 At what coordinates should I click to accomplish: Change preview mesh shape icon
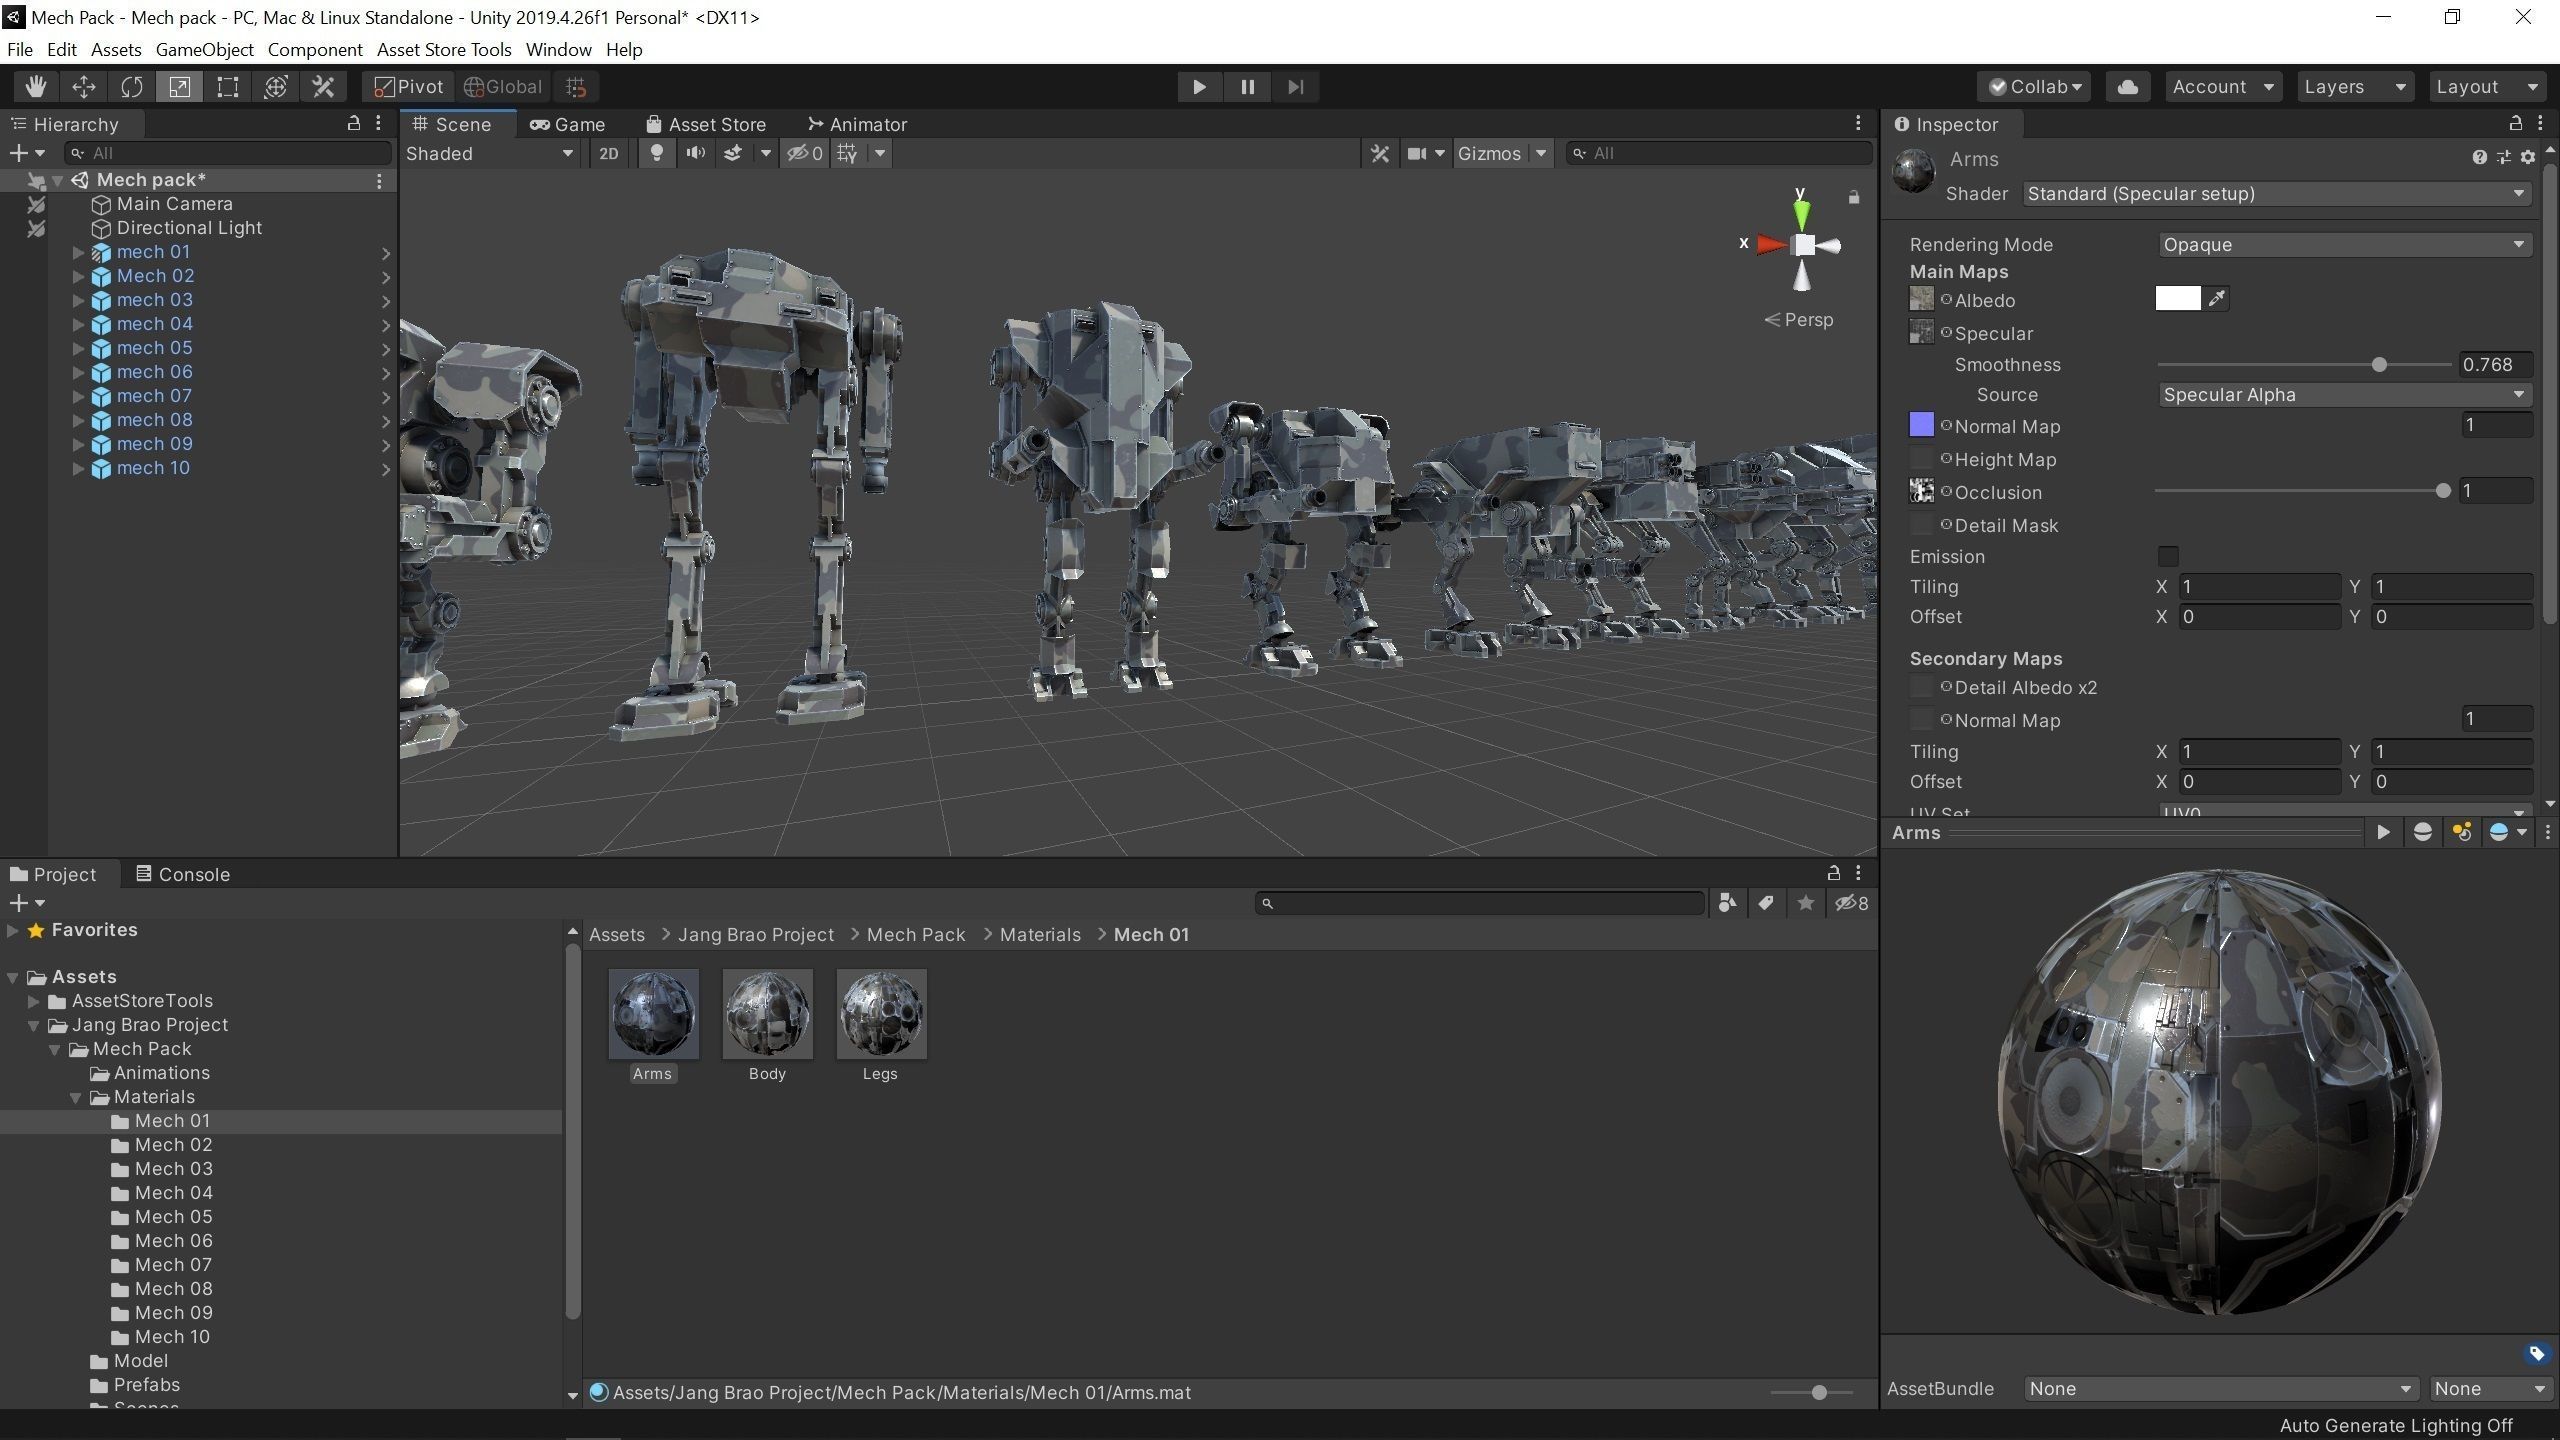2422,832
